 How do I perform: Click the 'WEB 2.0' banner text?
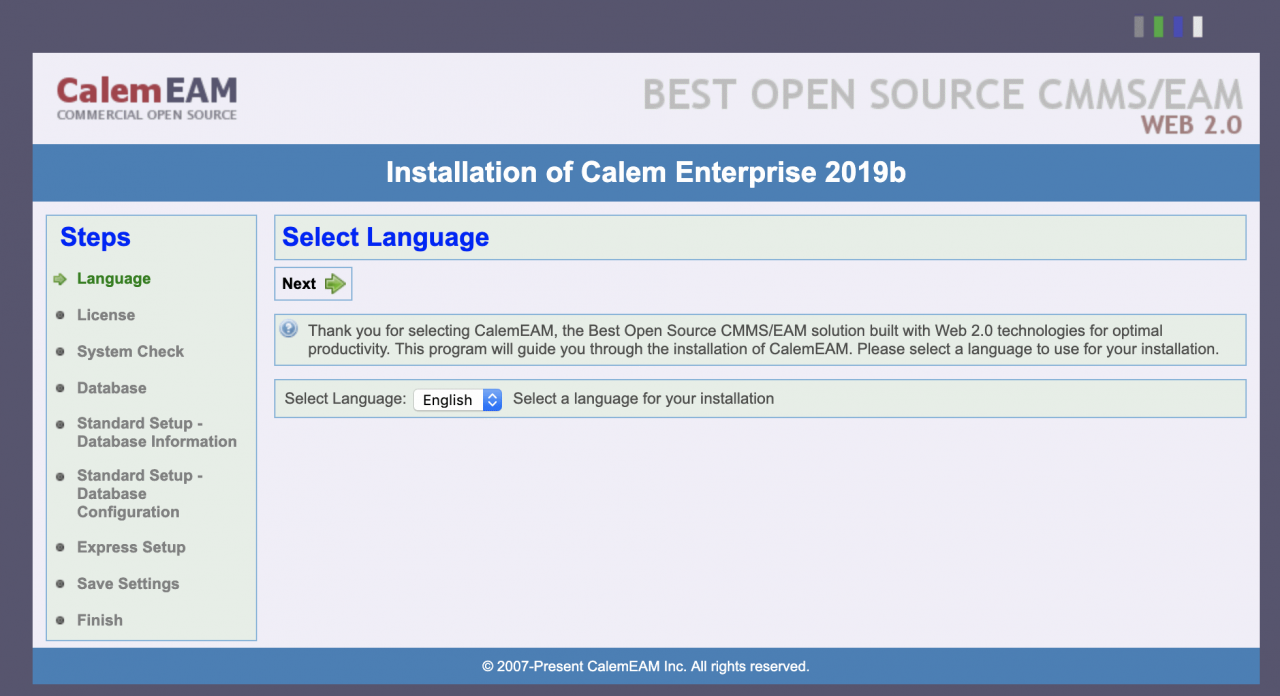pos(1192,125)
